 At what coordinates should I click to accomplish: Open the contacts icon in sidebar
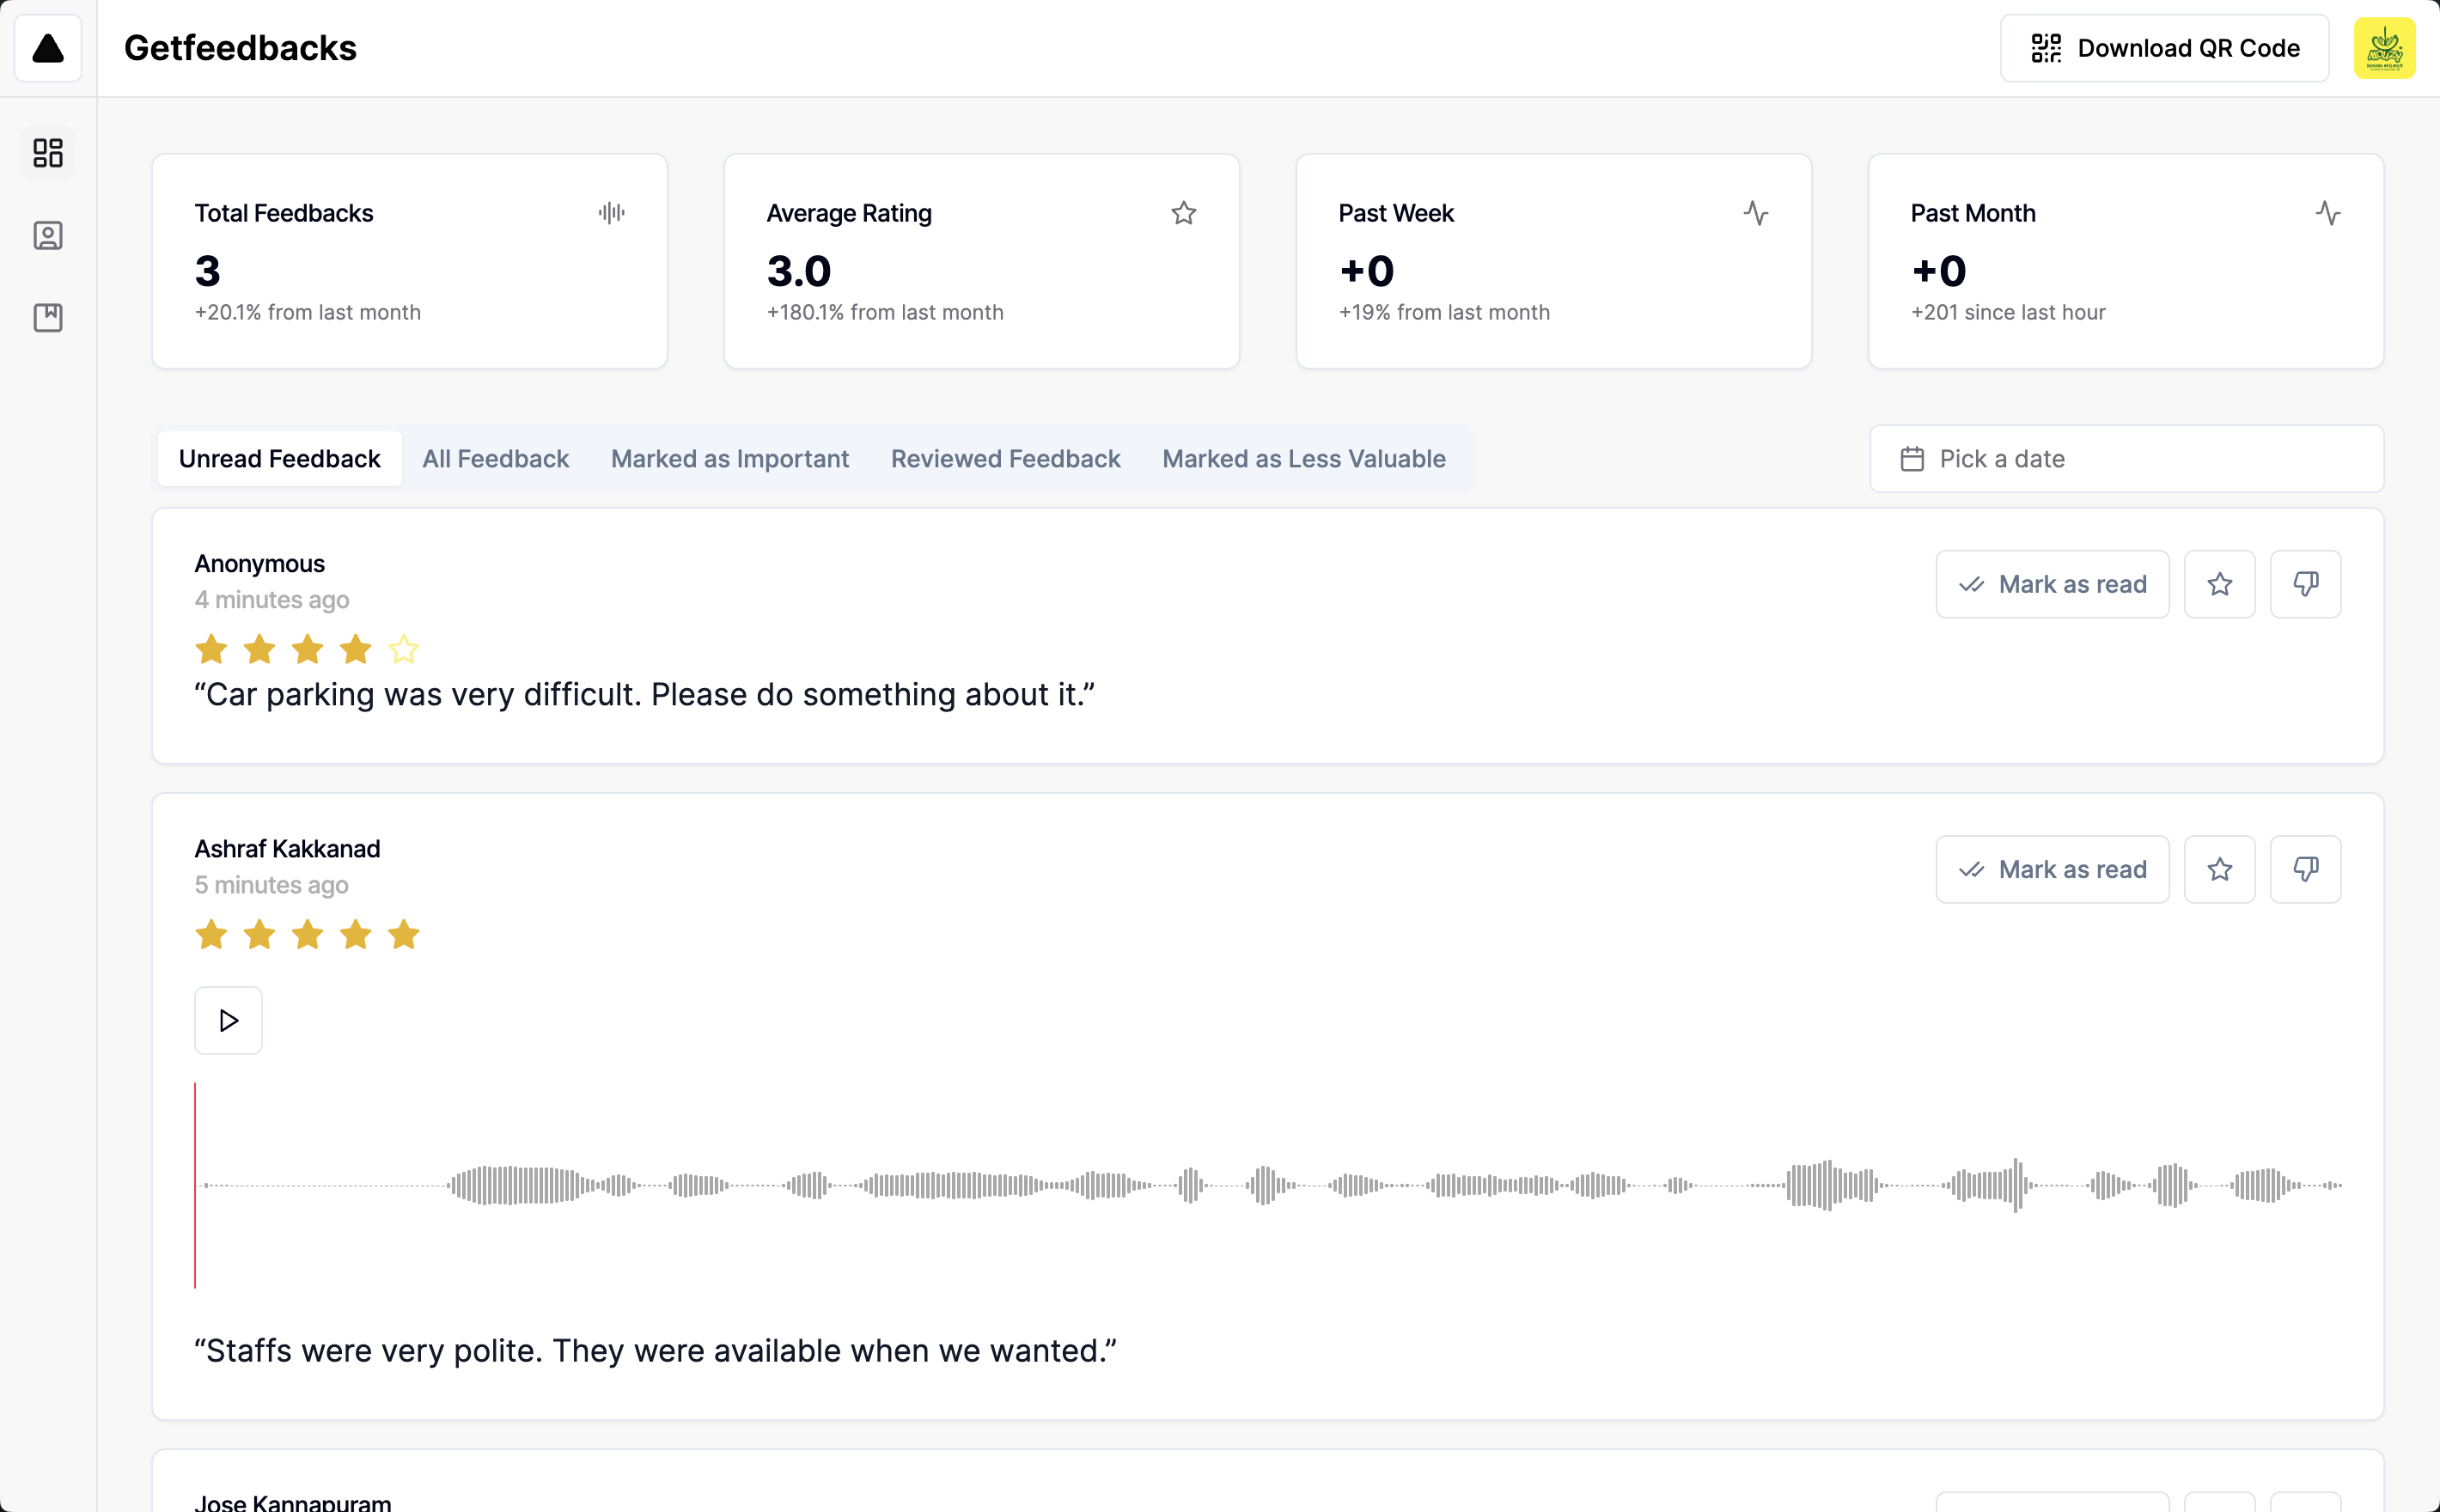48,236
